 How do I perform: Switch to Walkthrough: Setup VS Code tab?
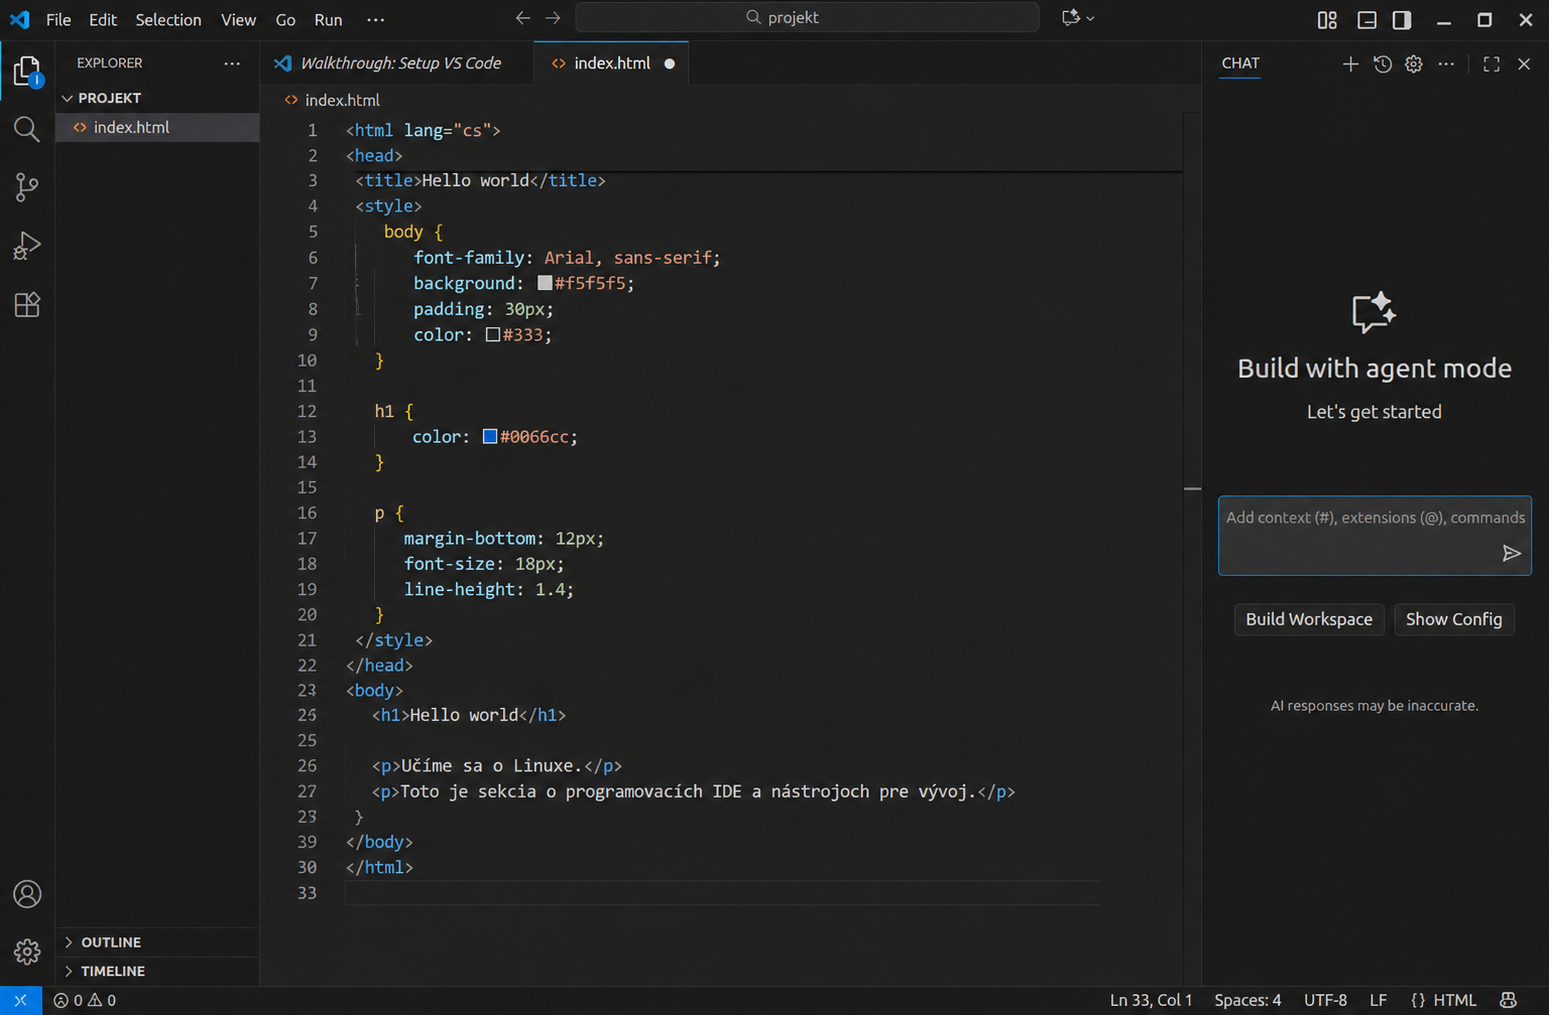tap(396, 63)
